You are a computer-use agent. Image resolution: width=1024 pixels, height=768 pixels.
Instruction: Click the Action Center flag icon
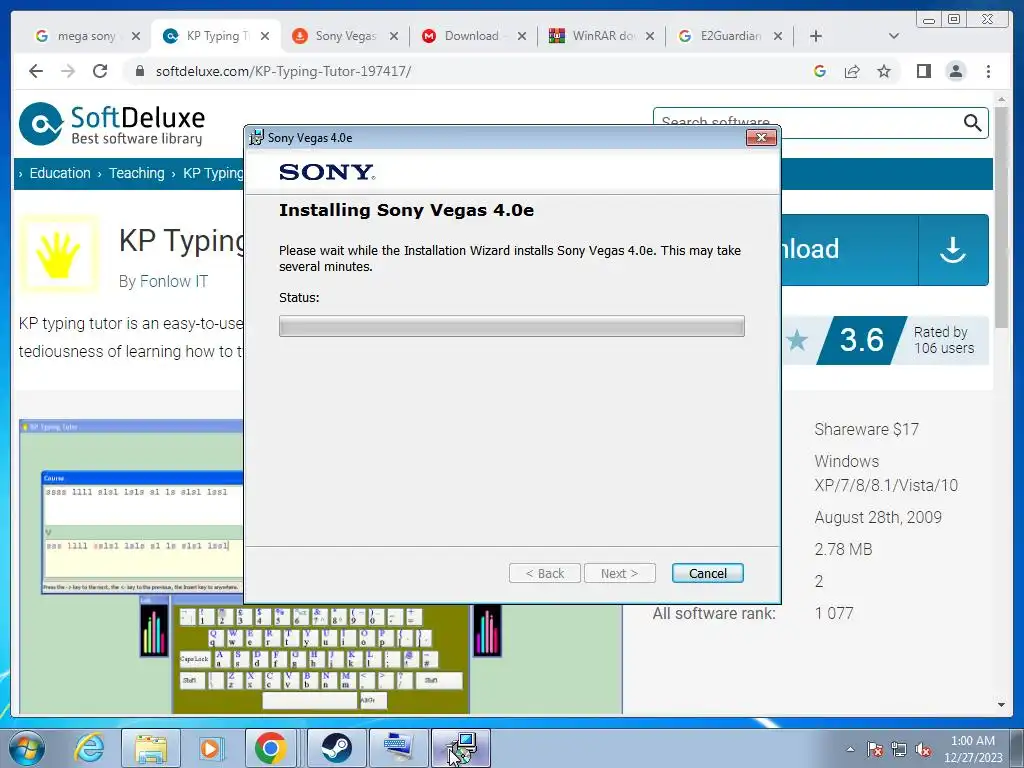pos(874,749)
